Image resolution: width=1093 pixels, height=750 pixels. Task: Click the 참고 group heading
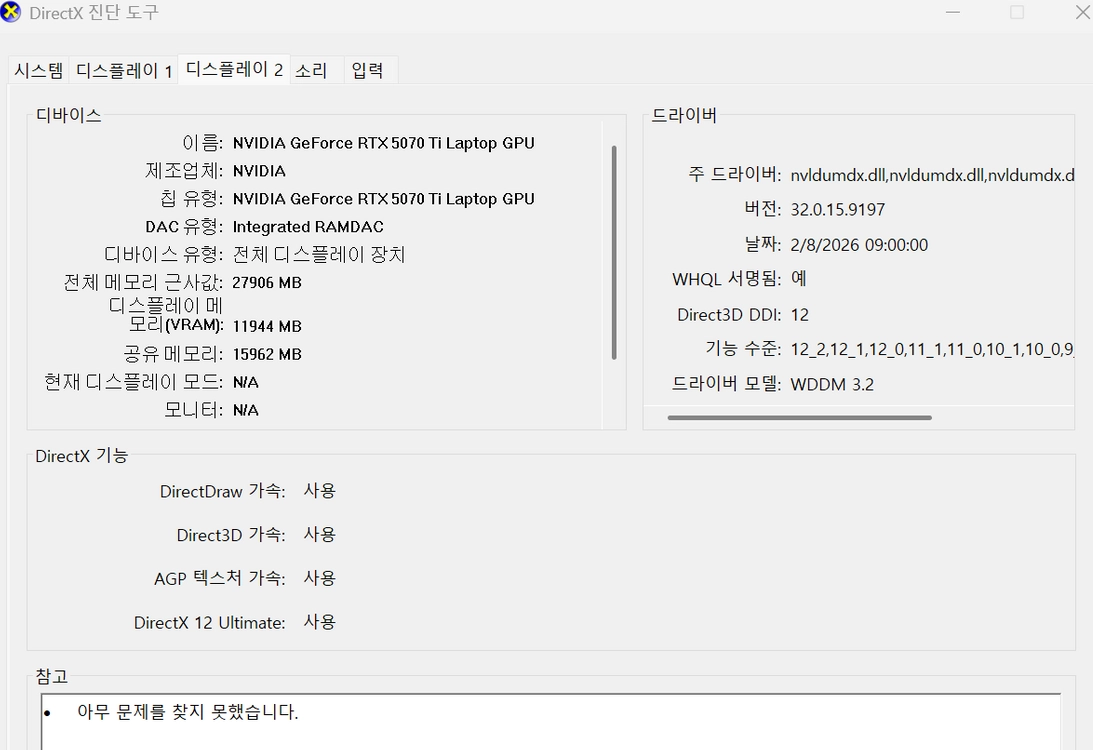point(52,676)
